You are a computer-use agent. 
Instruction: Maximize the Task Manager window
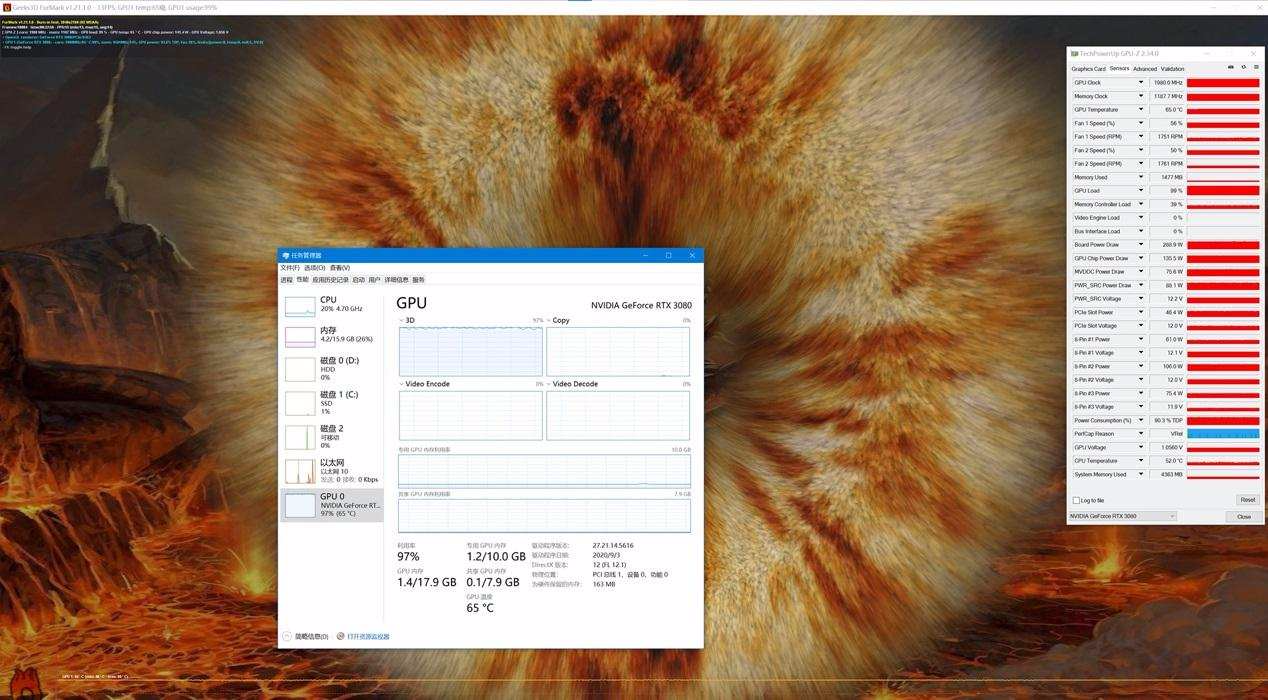pyautogui.click(x=669, y=256)
